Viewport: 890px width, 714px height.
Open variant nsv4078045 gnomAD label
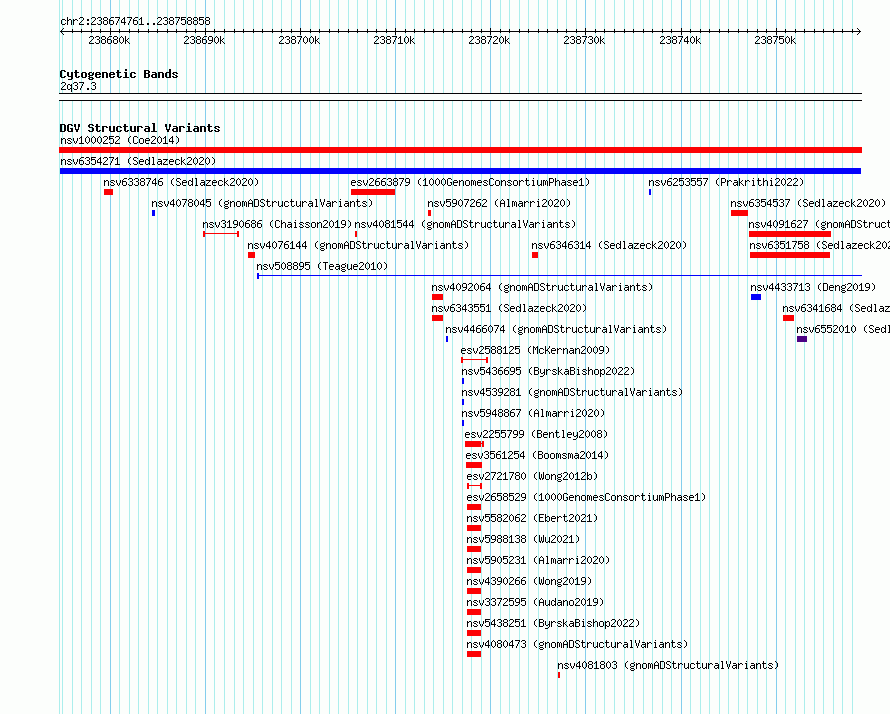tap(262, 203)
